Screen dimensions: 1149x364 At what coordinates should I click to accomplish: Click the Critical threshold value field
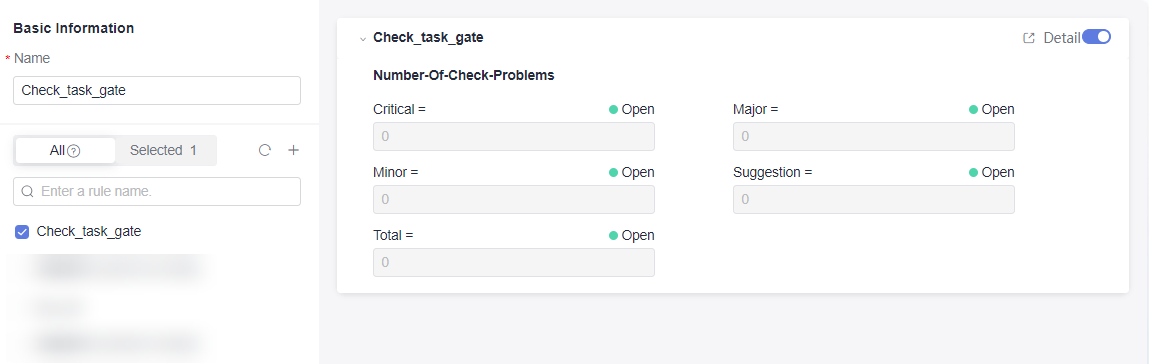[514, 136]
